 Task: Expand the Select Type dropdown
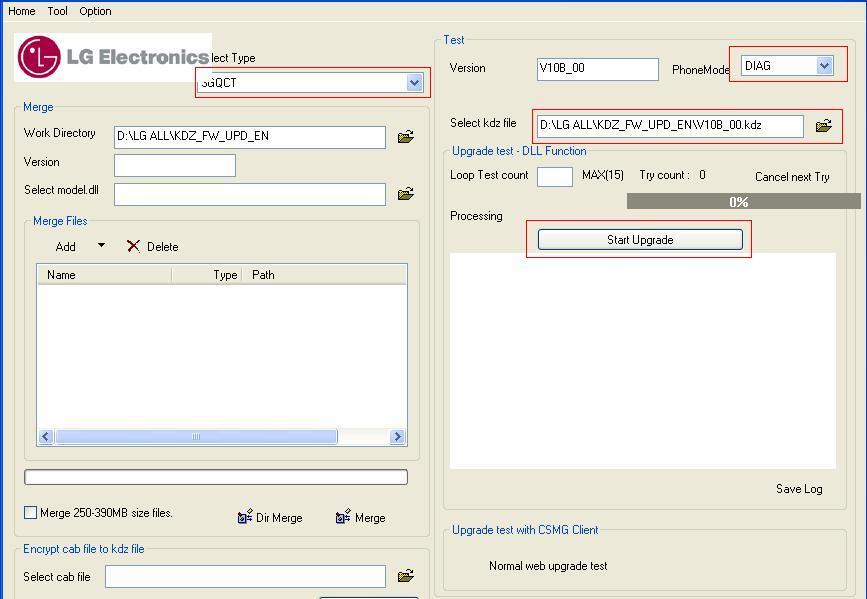pyautogui.click(x=414, y=83)
